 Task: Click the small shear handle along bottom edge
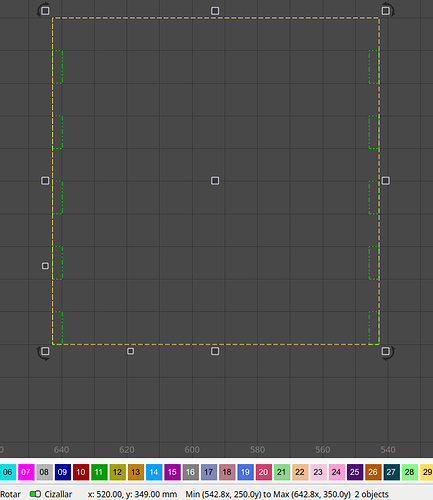coord(131,351)
